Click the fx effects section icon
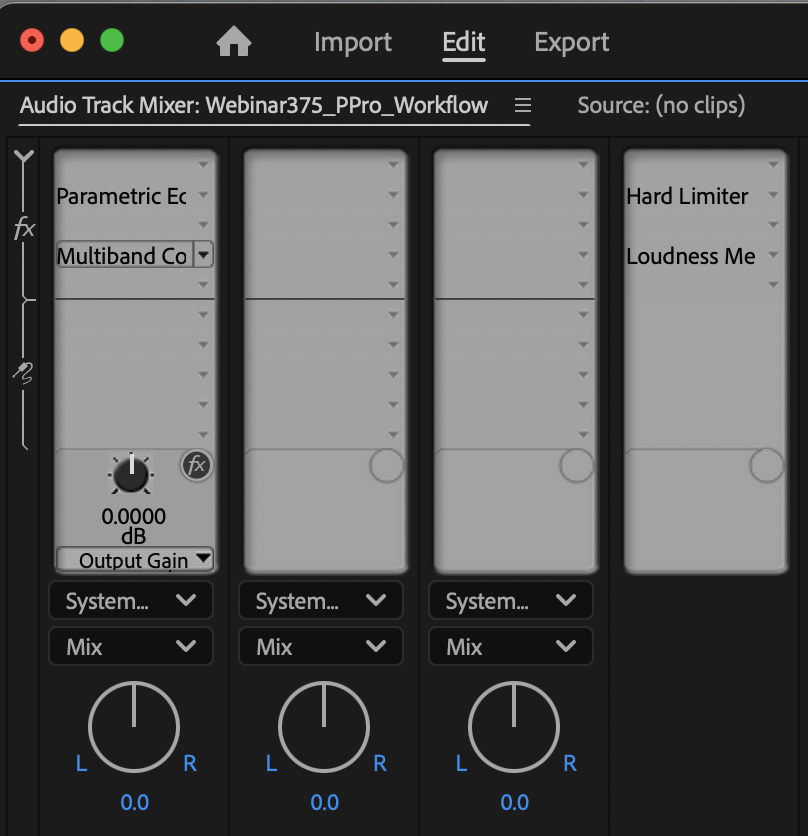808x836 pixels. 24,229
